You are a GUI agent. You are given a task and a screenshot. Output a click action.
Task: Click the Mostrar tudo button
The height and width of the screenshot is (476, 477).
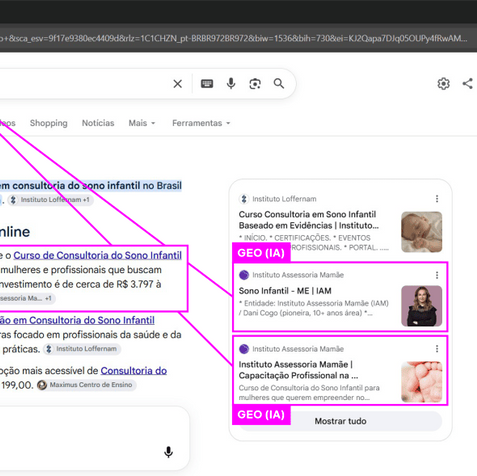[341, 421]
